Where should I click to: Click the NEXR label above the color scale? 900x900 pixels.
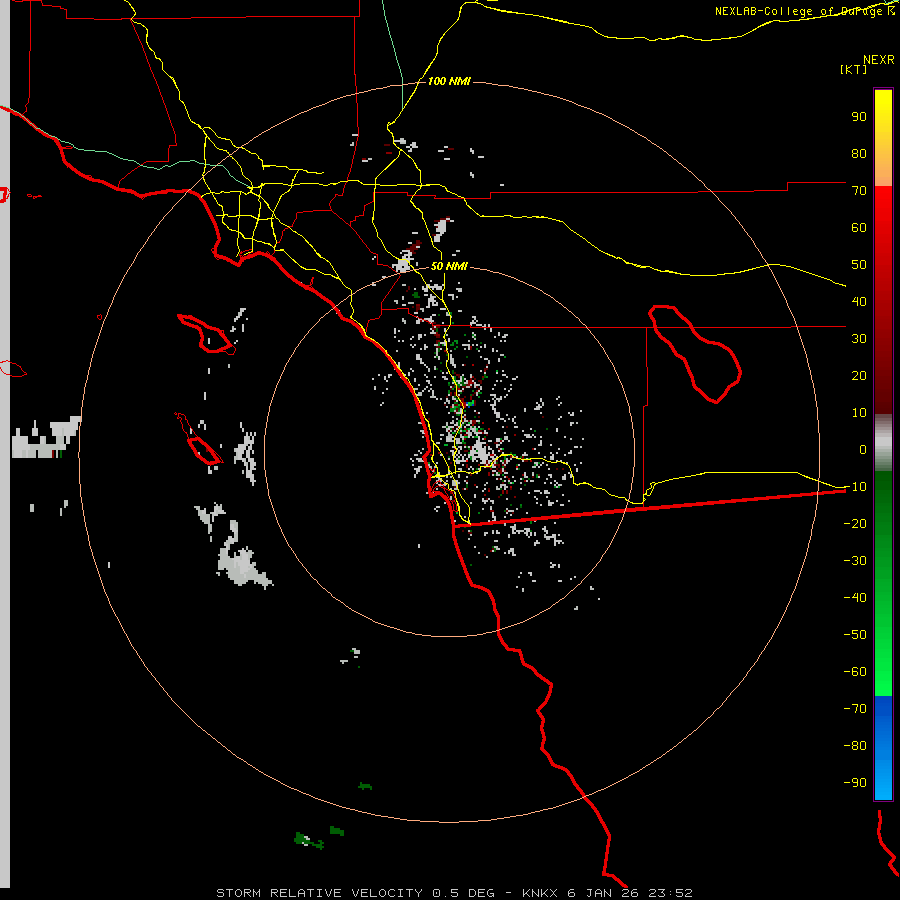coord(879,60)
